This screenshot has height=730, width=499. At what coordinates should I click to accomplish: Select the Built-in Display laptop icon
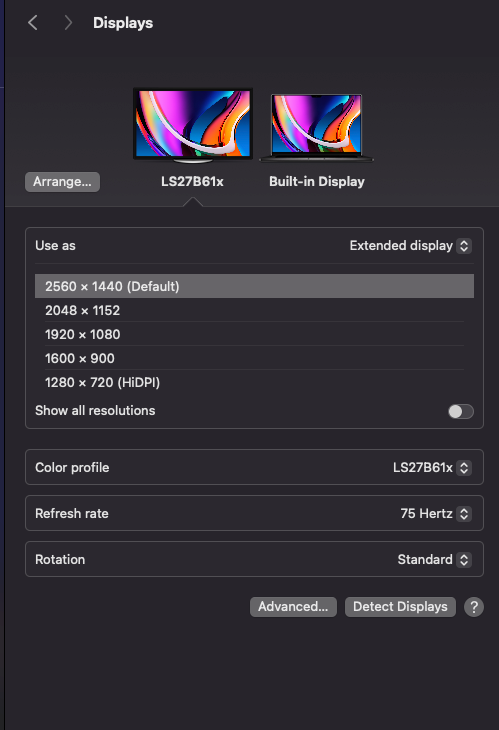click(x=317, y=128)
